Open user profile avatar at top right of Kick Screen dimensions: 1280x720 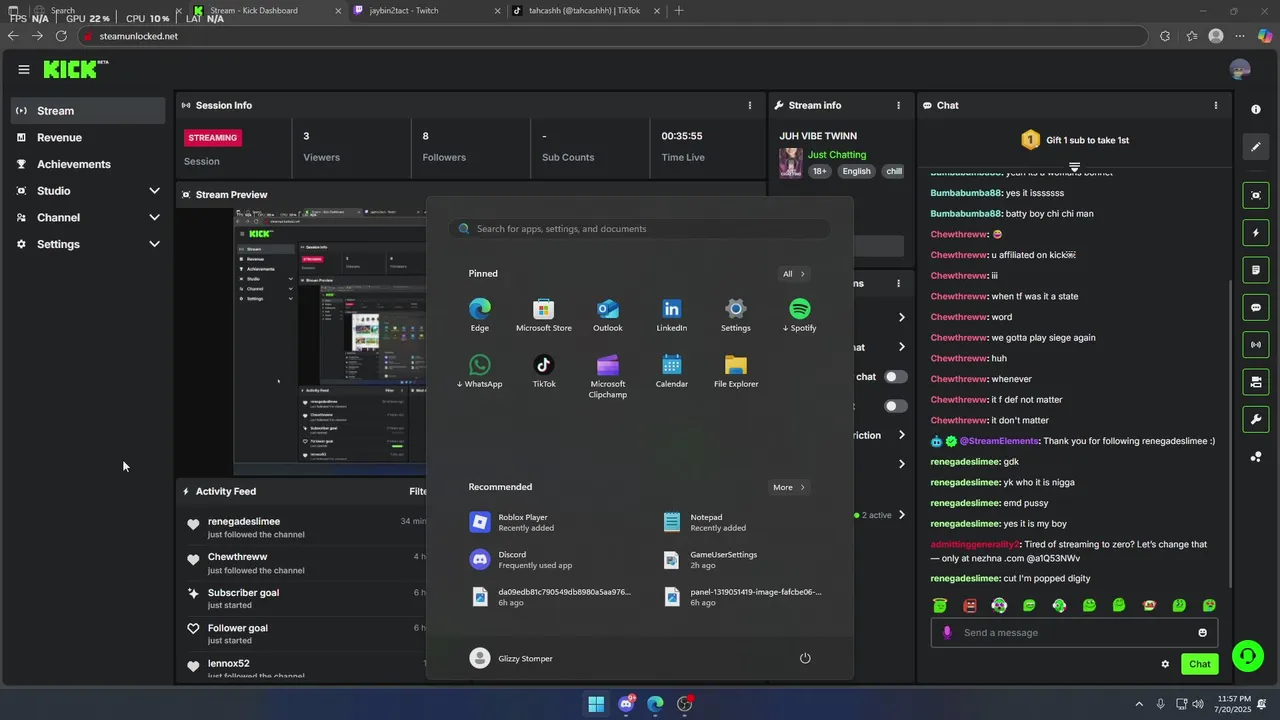pos(1240,69)
